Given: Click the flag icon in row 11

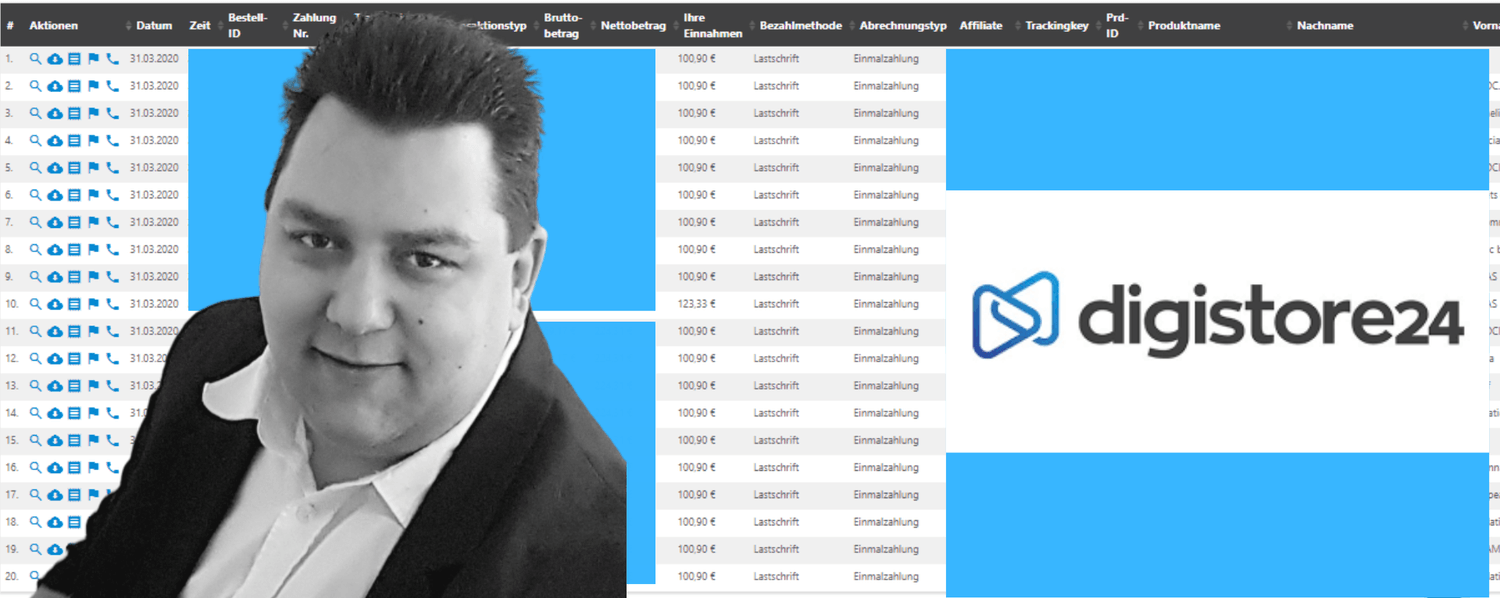Looking at the screenshot, I should click(93, 331).
